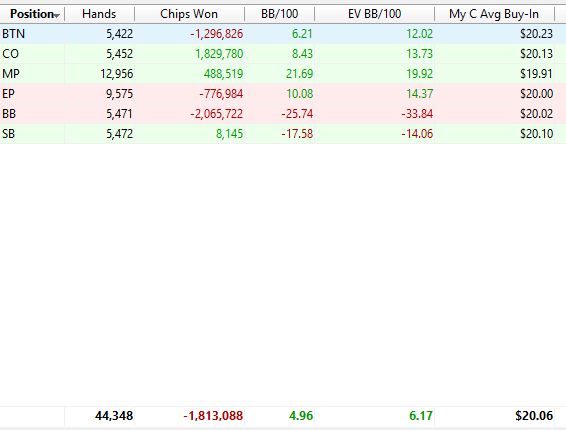The height and width of the screenshot is (430, 566).
Task: Click the average buy-in total $20.06
Action: pos(534,416)
